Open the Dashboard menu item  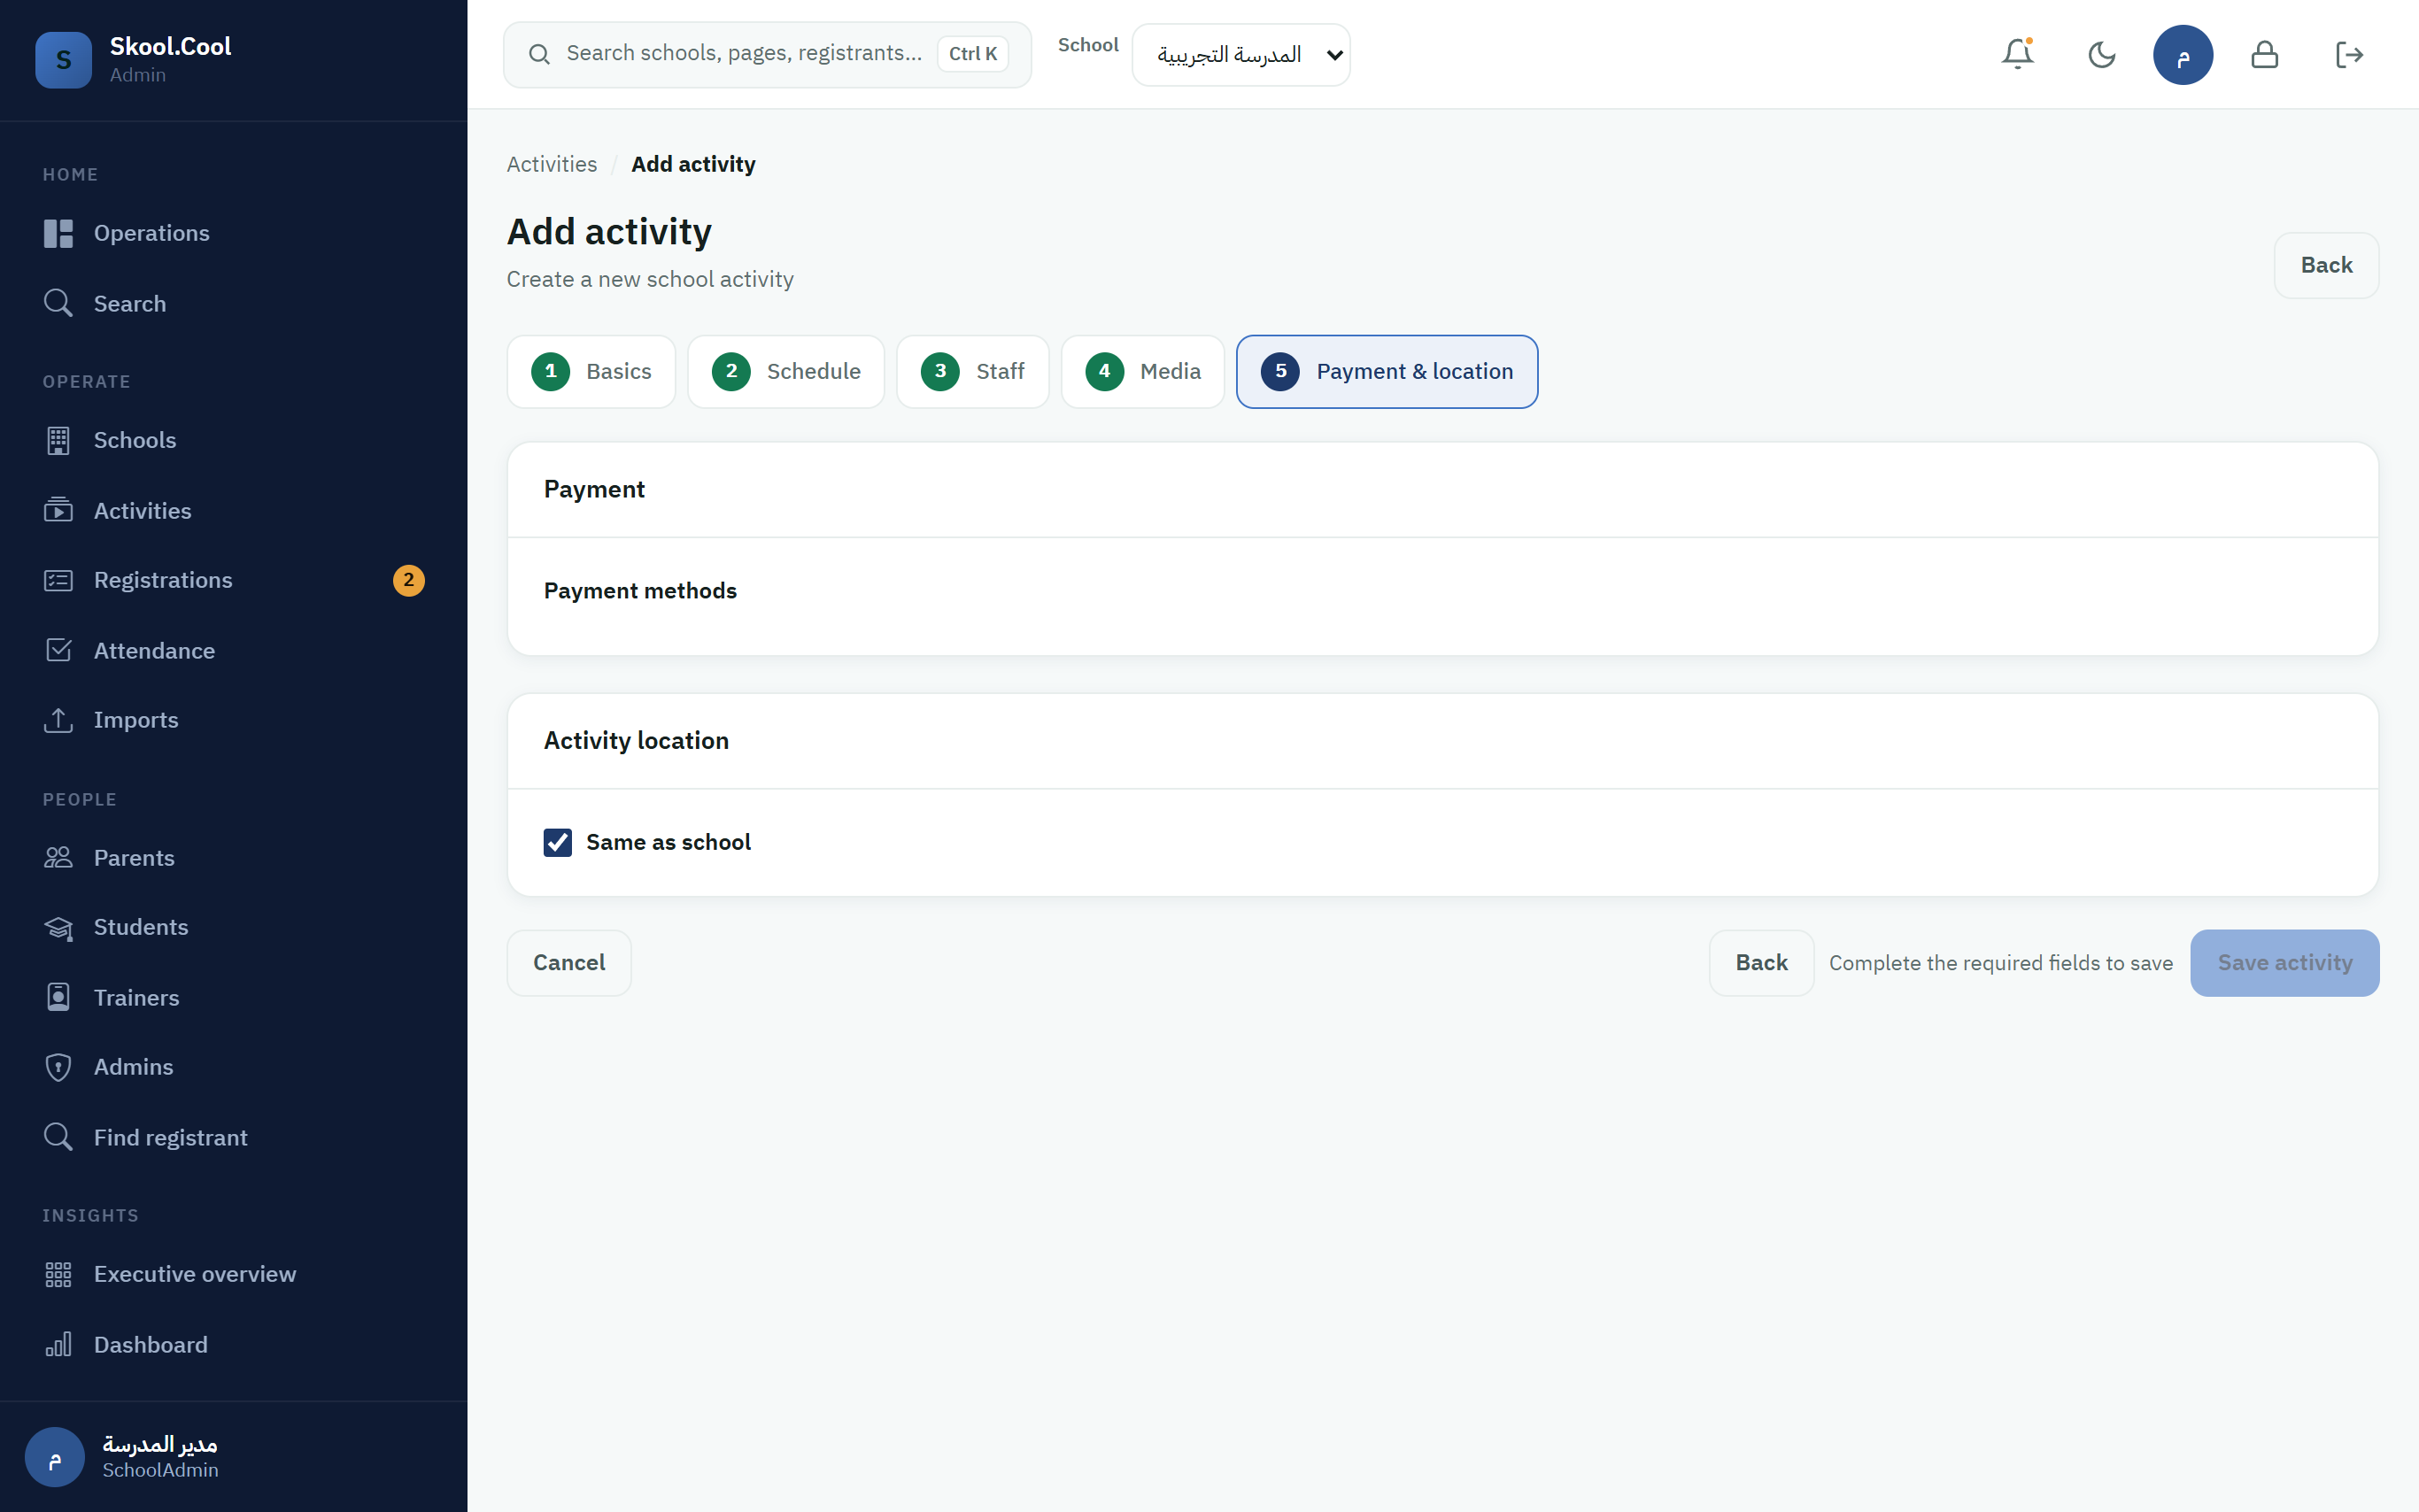coord(234,1344)
